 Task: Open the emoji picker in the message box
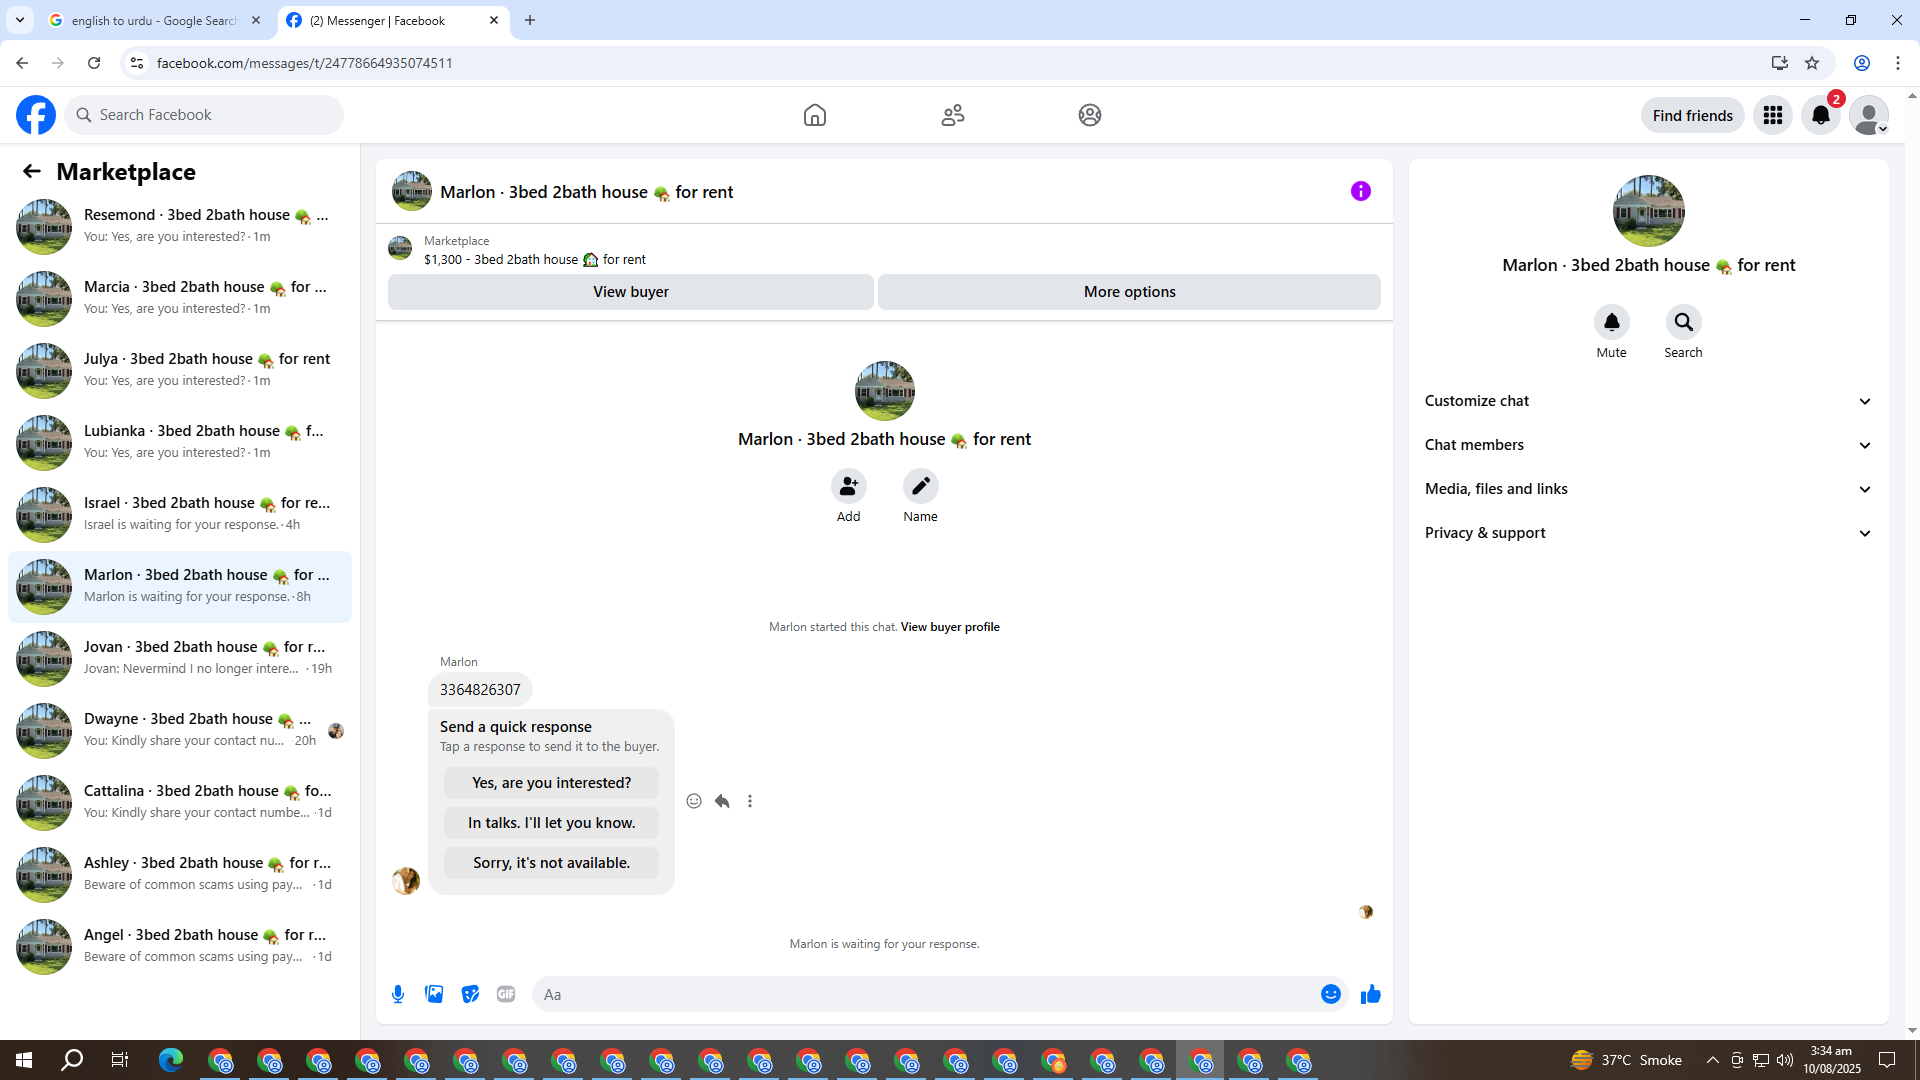pos(1330,994)
